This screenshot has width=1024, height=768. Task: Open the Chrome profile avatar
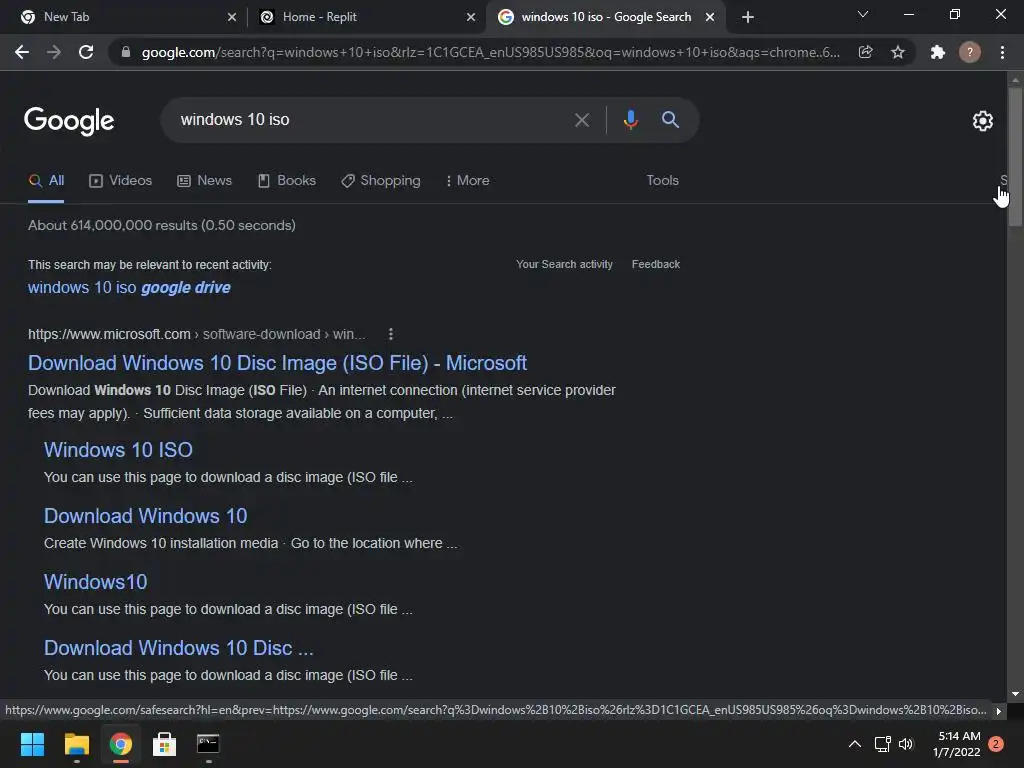(x=970, y=52)
